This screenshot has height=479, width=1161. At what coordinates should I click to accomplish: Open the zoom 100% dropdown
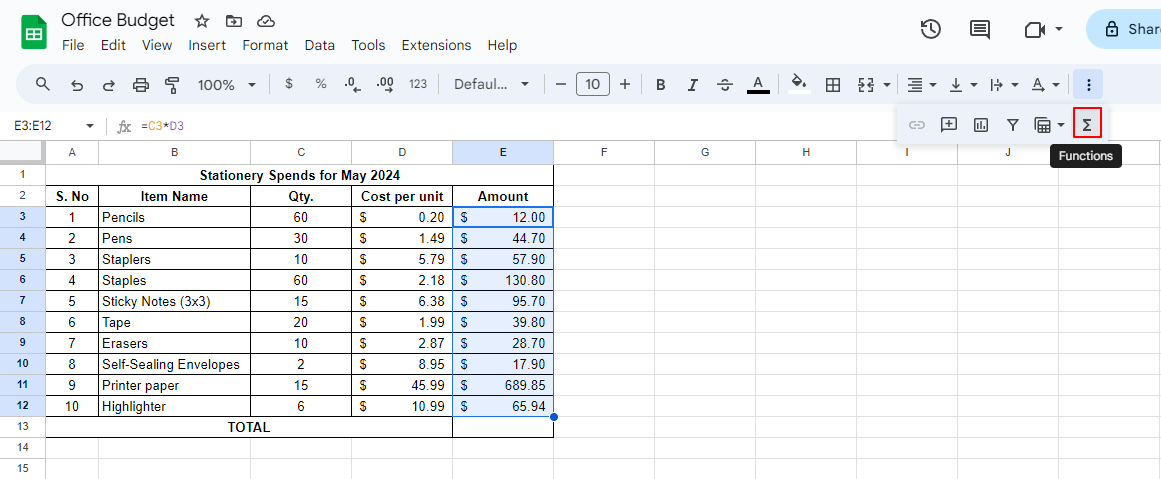click(x=227, y=84)
